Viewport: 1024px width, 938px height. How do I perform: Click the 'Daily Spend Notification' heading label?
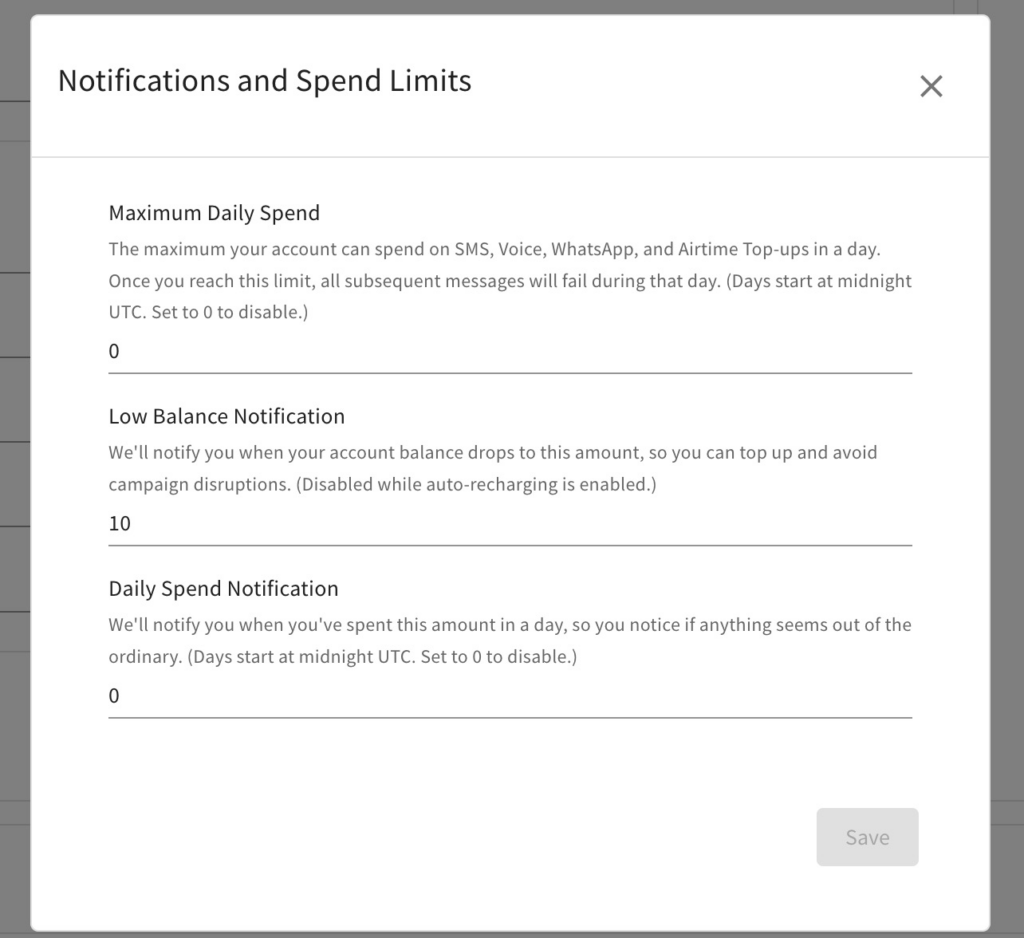tap(224, 588)
